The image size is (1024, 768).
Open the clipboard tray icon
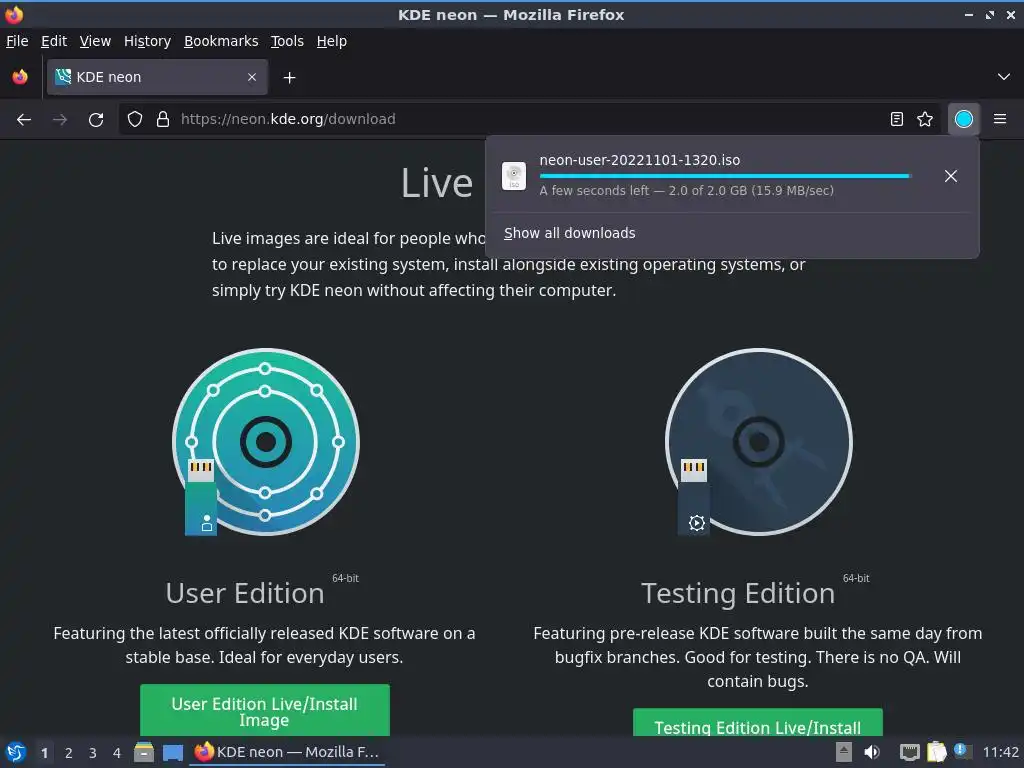tap(936, 752)
